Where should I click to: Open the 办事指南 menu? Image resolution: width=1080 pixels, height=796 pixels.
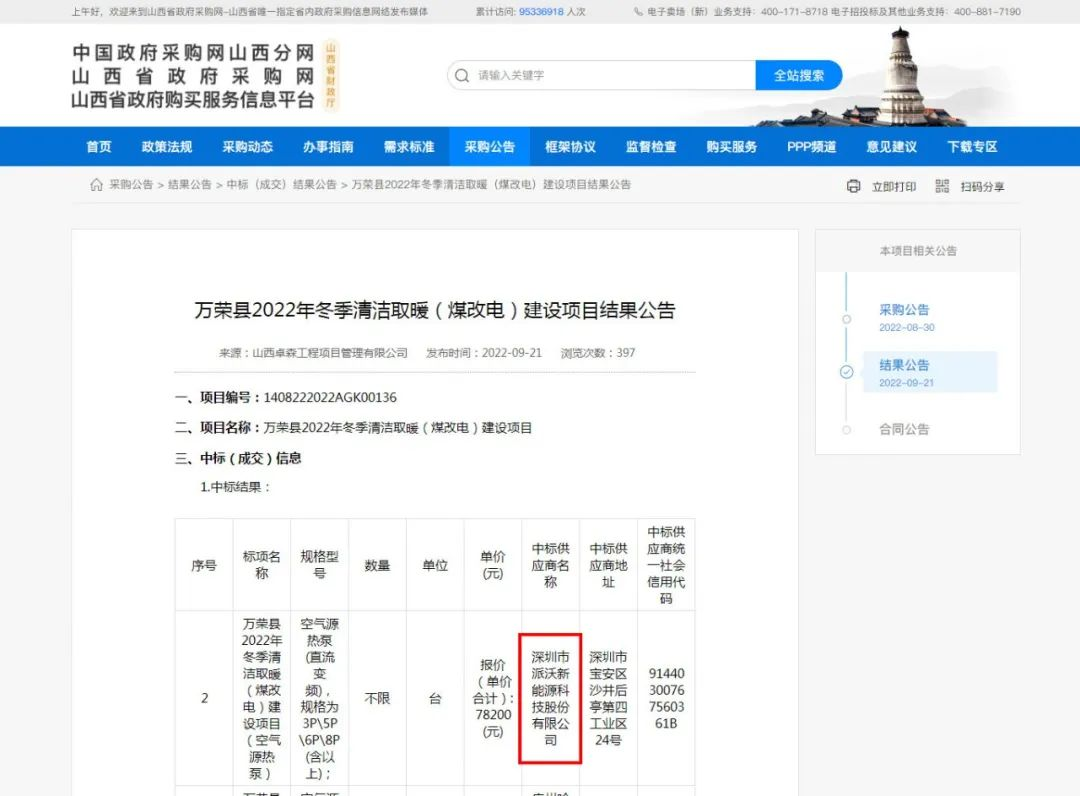click(328, 147)
